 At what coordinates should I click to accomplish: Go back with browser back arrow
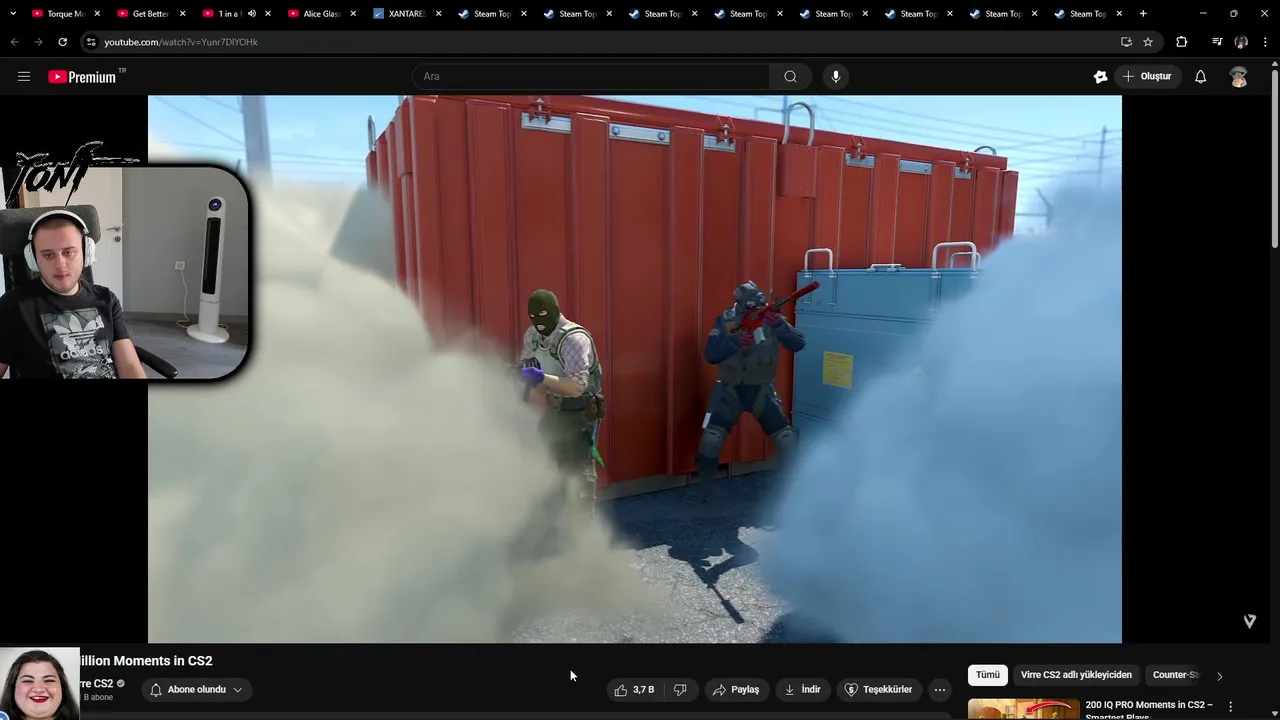14,42
